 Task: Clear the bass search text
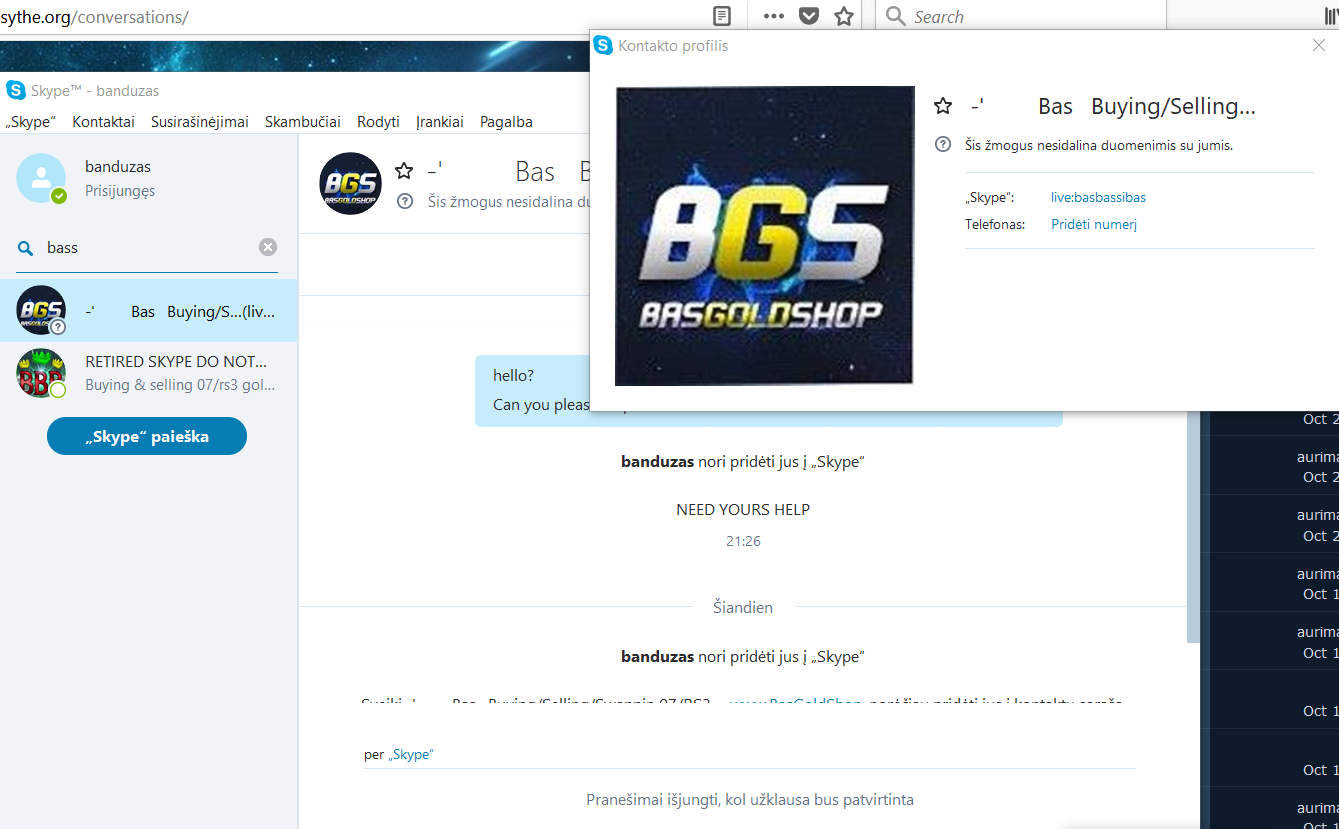click(268, 247)
